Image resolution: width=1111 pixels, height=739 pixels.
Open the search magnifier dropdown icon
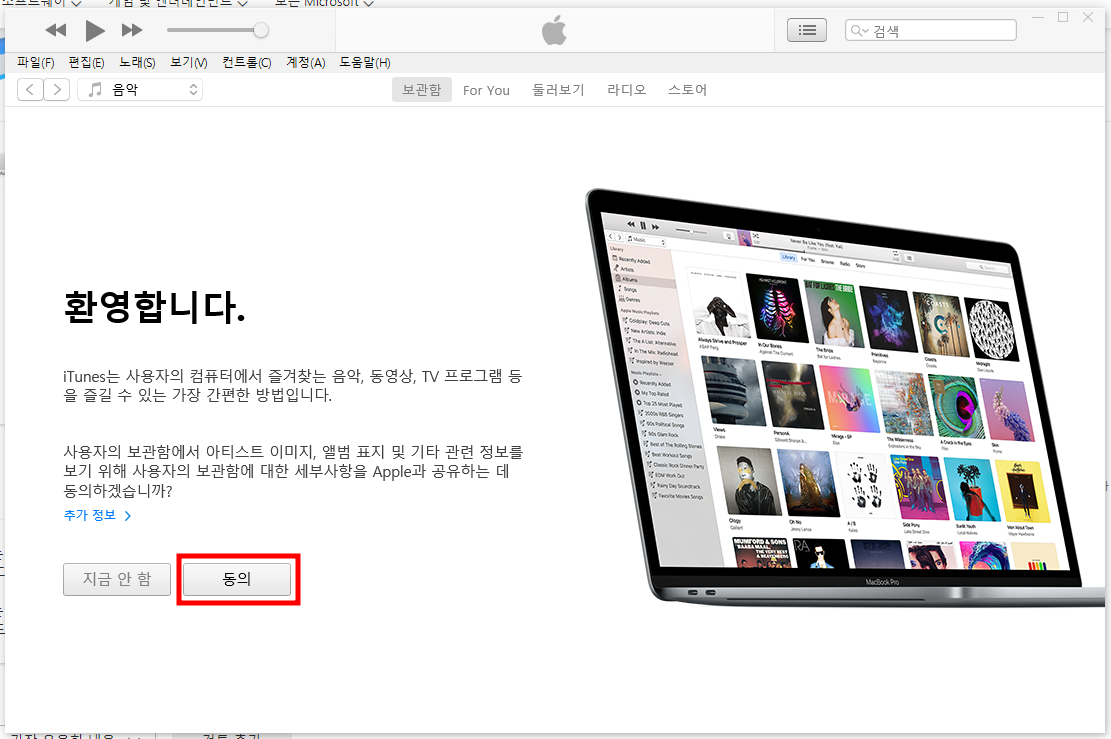859,30
